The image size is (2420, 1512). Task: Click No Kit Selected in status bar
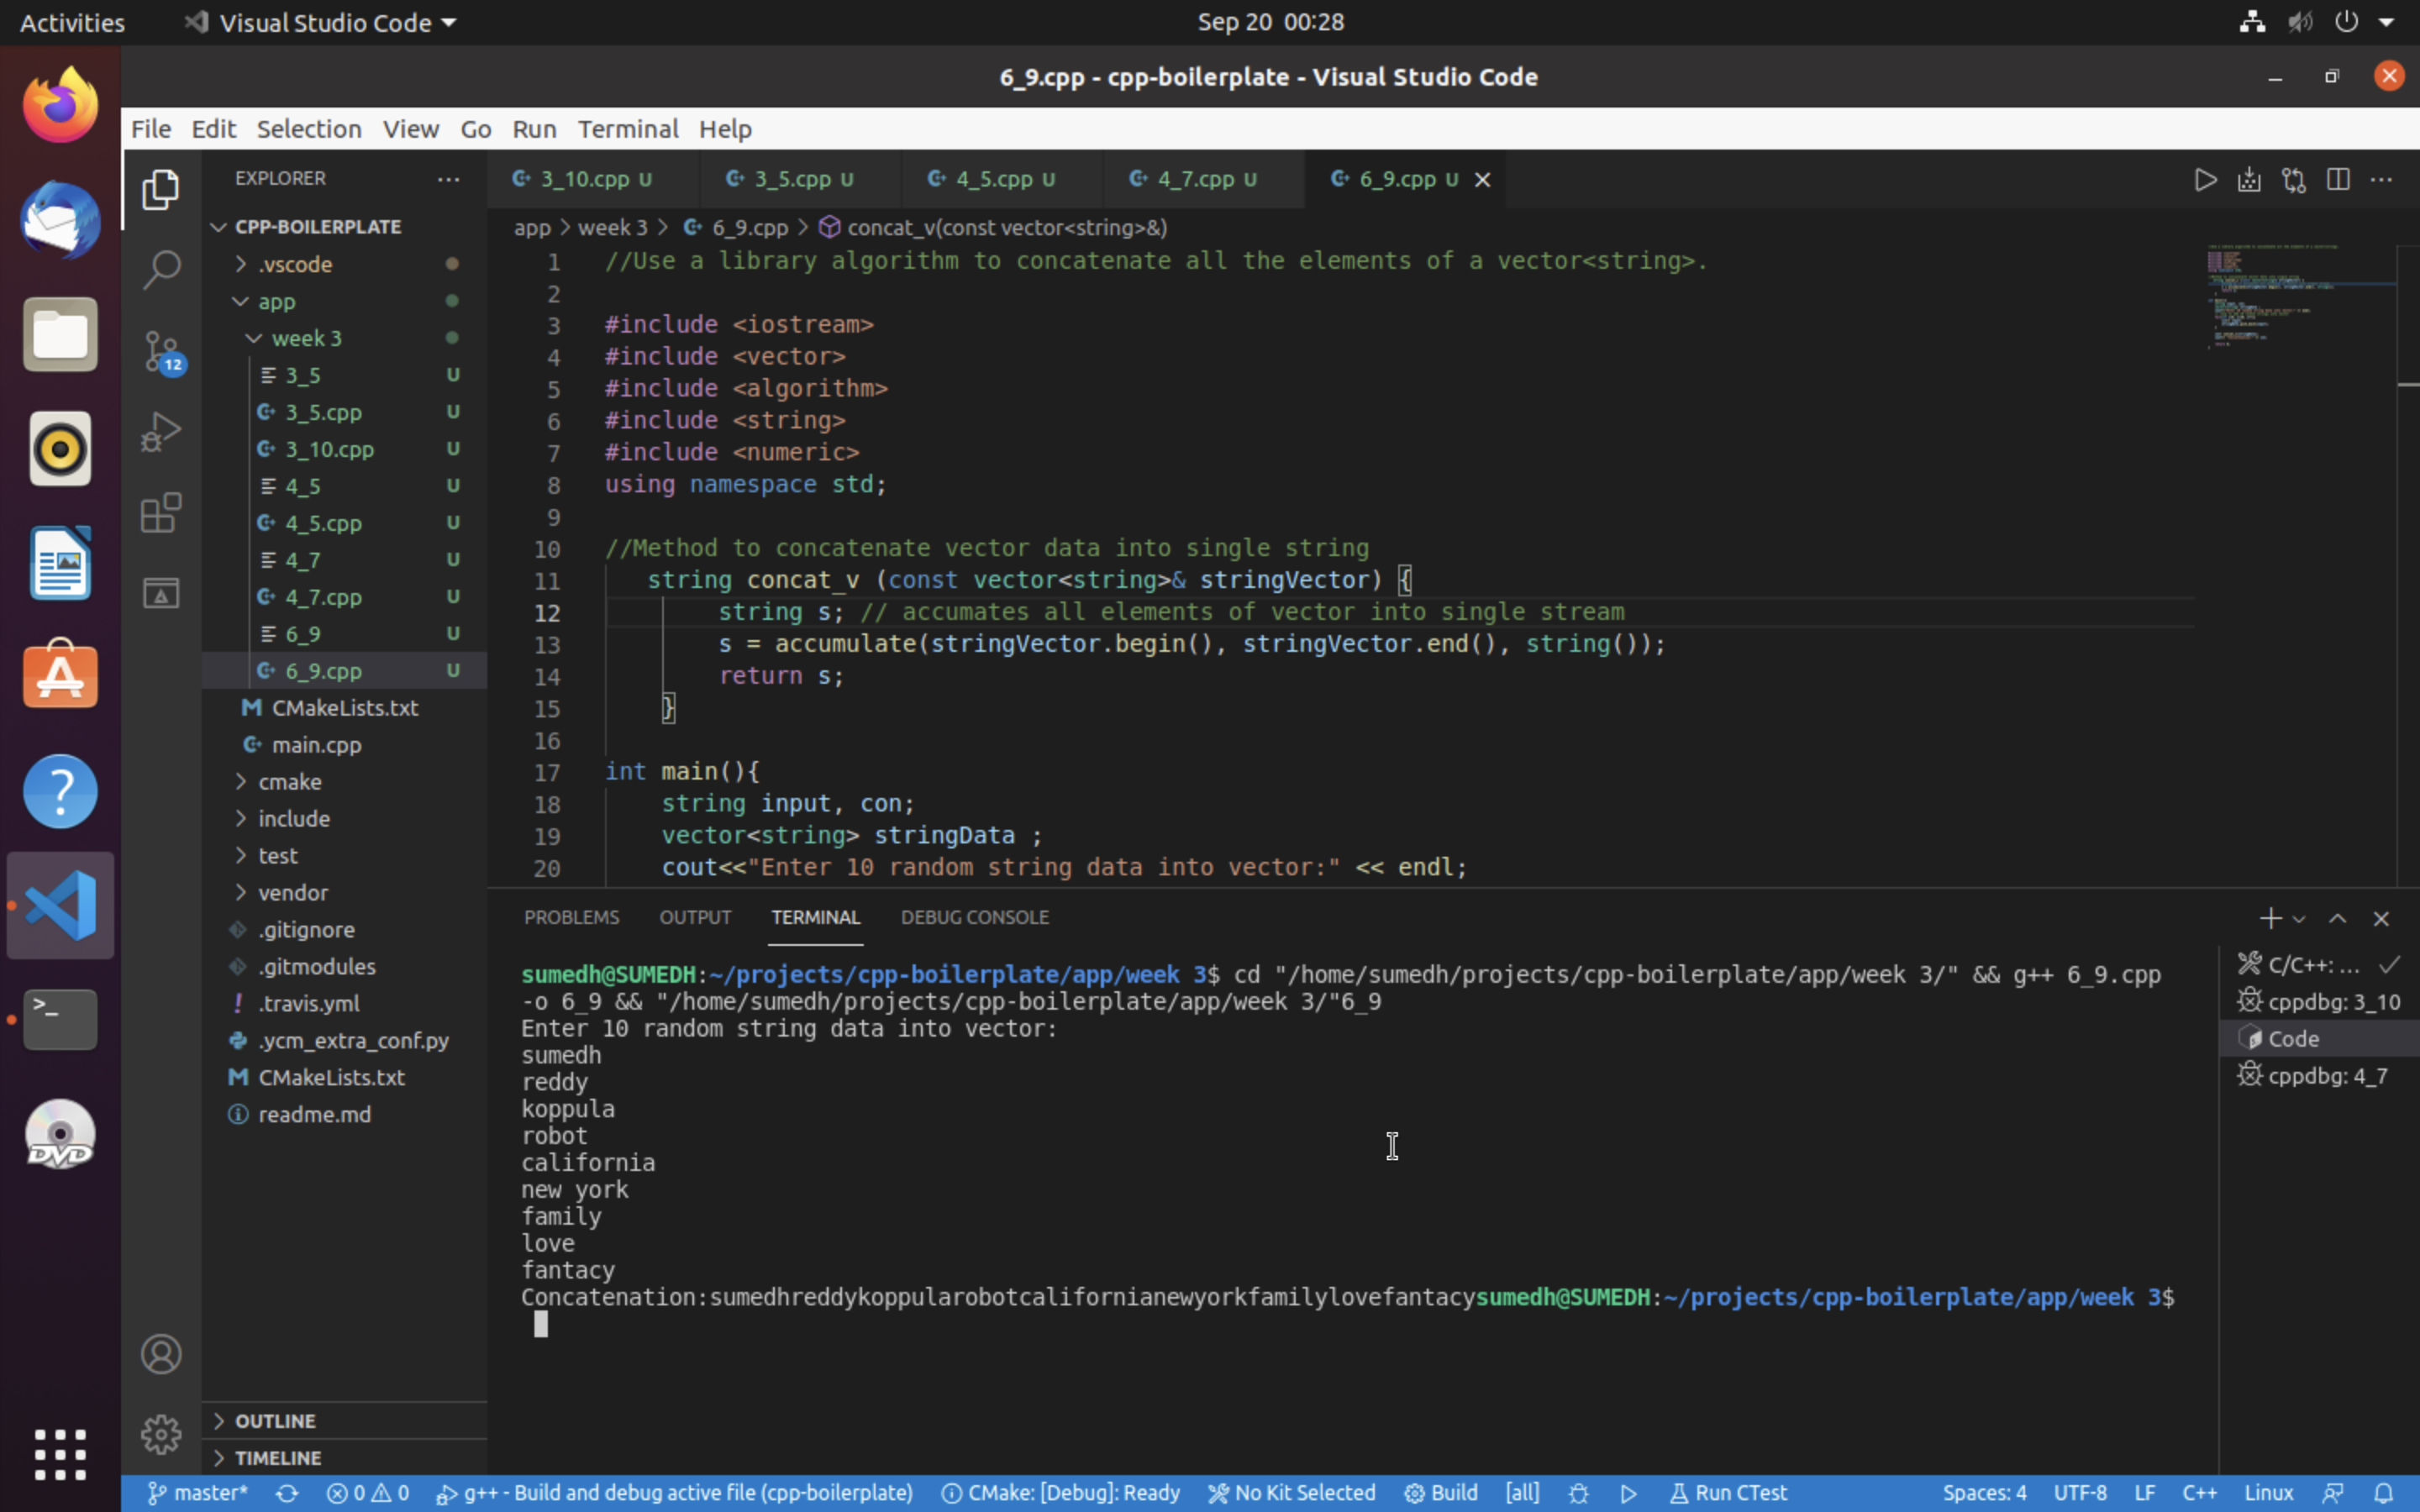click(x=1291, y=1493)
